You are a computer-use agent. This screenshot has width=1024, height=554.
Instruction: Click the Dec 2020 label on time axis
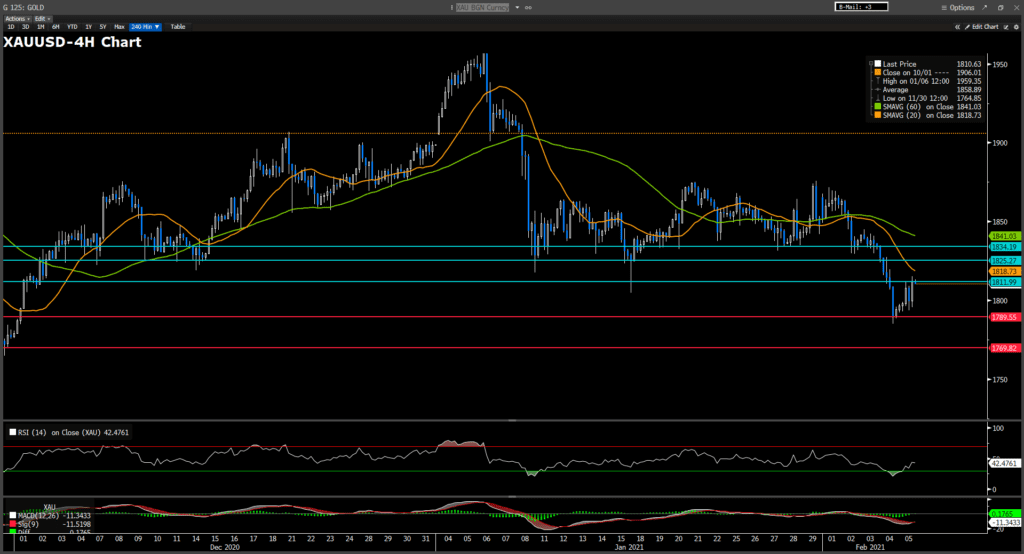pyautogui.click(x=225, y=547)
